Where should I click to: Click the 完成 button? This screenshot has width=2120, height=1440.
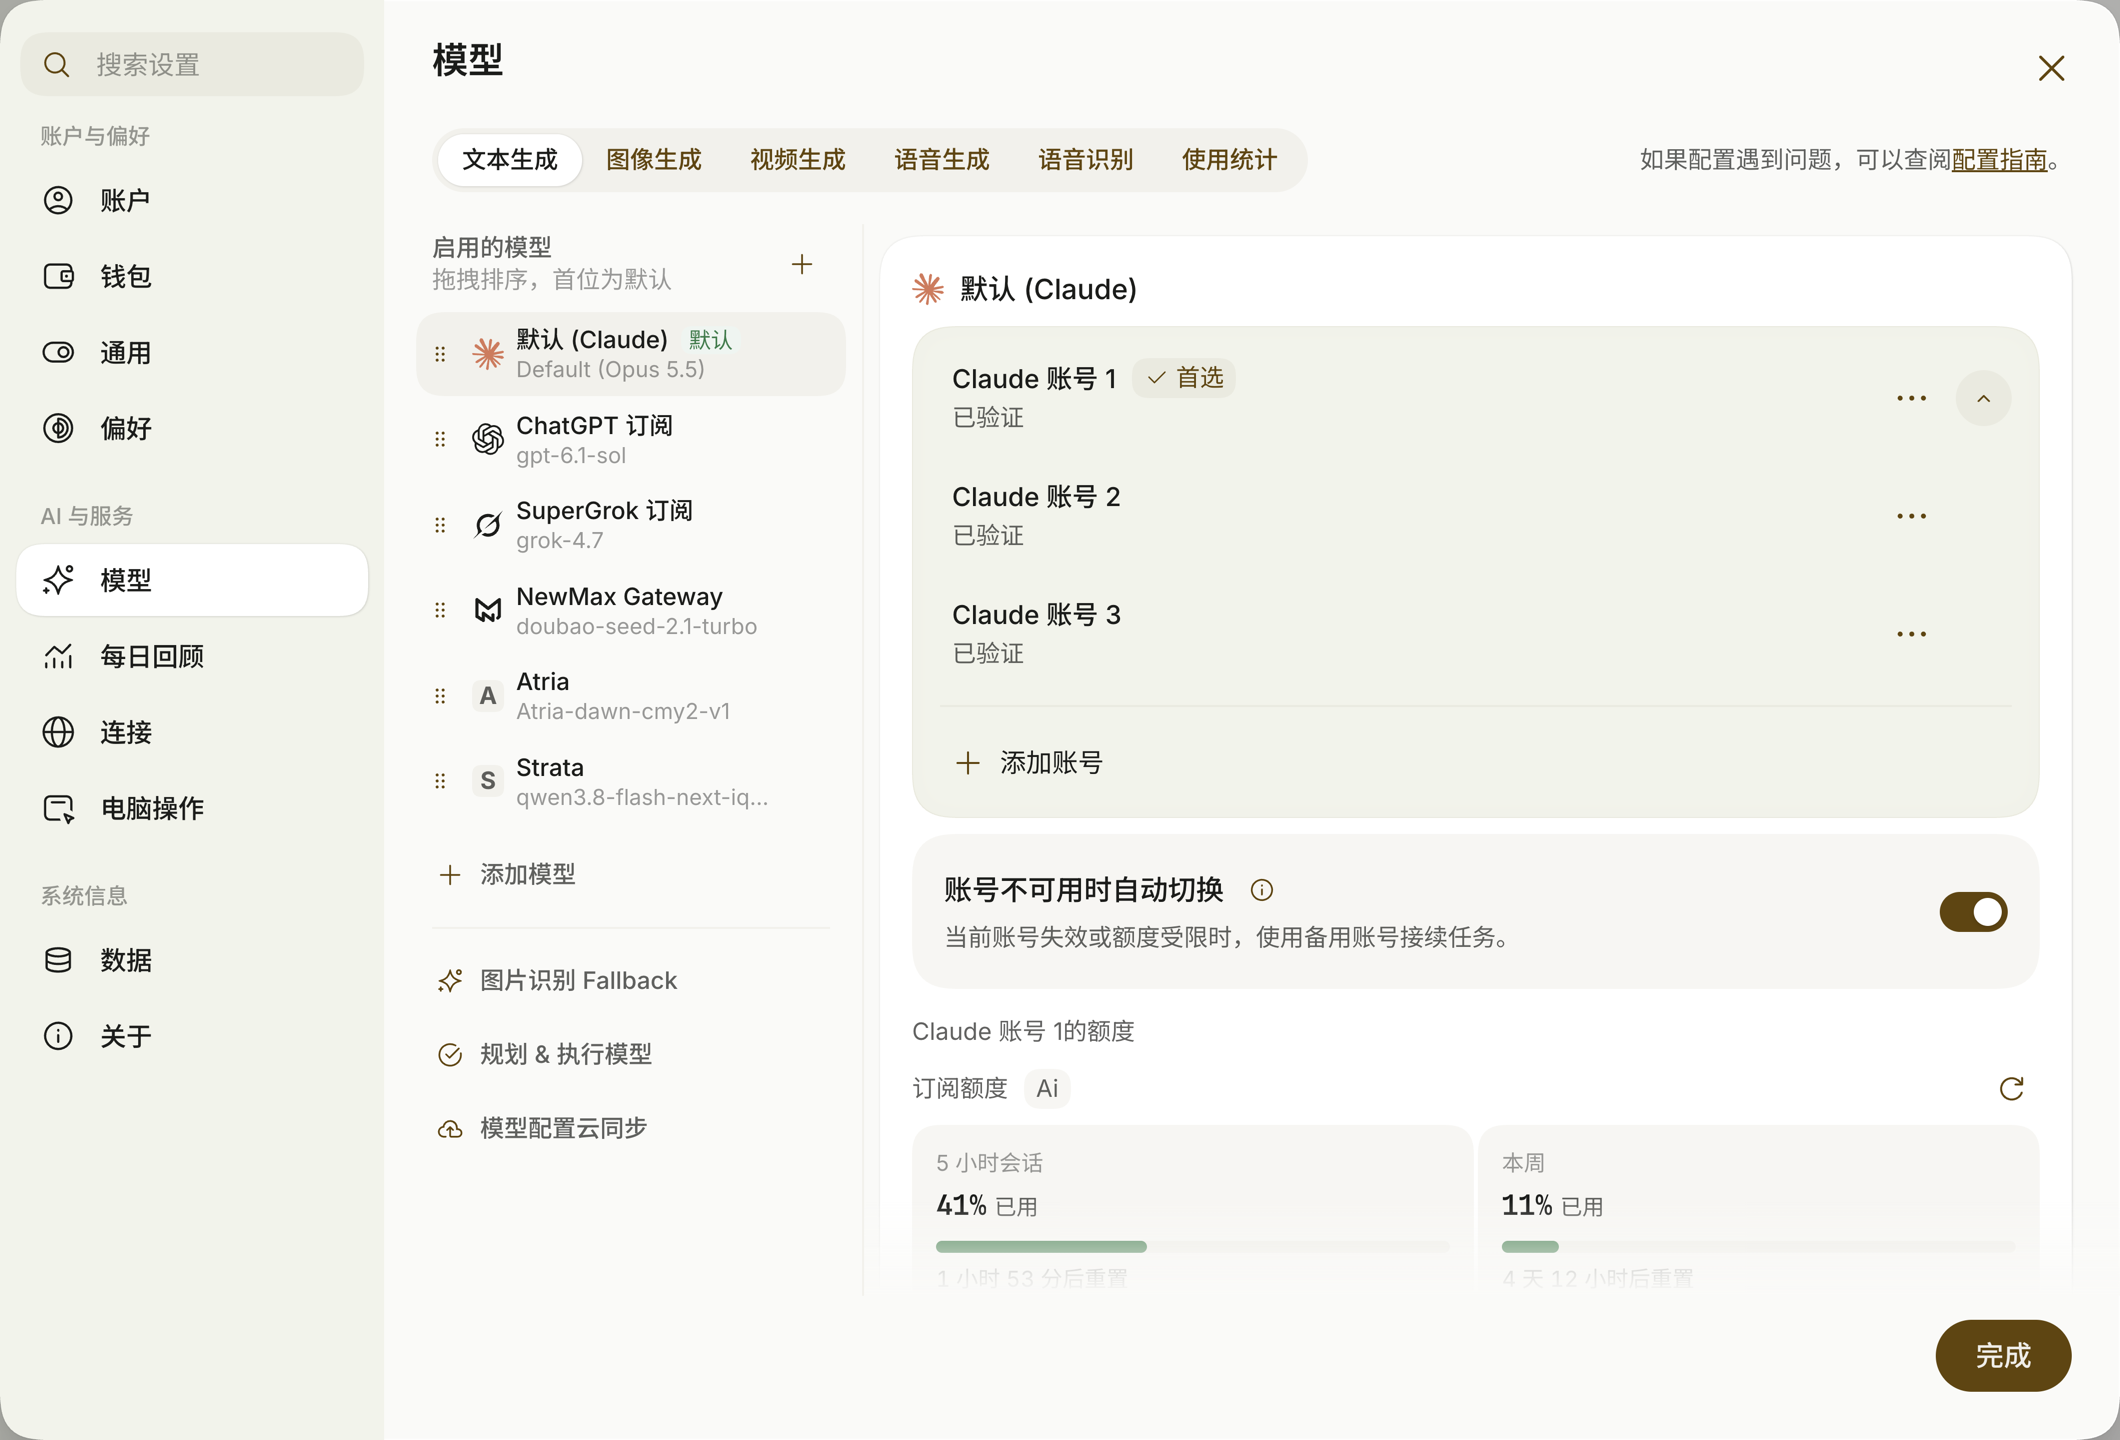pyautogui.click(x=2003, y=1356)
